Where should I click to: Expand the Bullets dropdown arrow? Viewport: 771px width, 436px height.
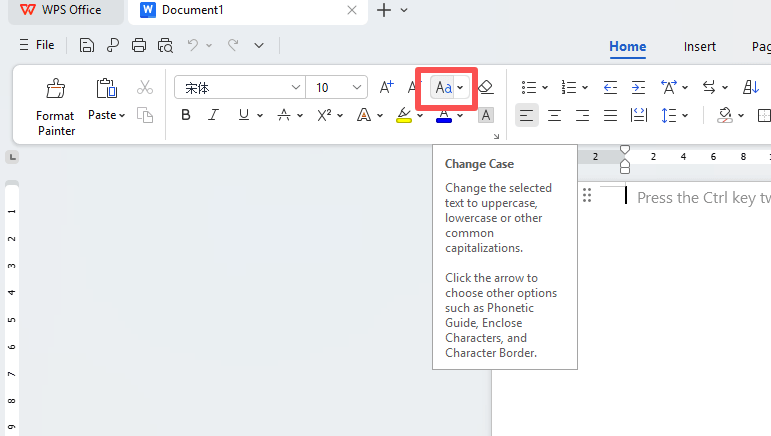click(x=545, y=87)
